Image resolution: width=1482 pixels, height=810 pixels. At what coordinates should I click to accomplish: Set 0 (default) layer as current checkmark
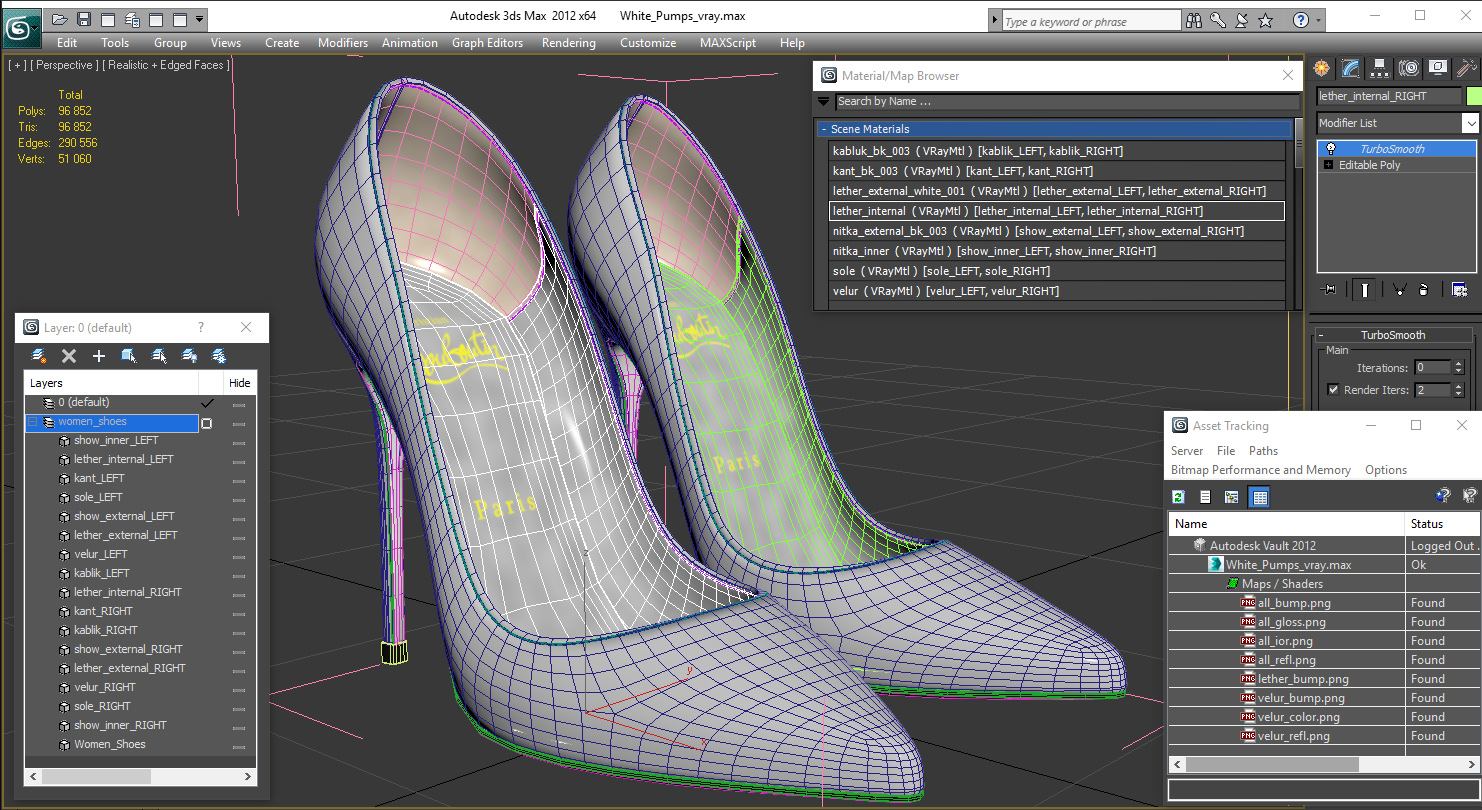pyautogui.click(x=208, y=402)
